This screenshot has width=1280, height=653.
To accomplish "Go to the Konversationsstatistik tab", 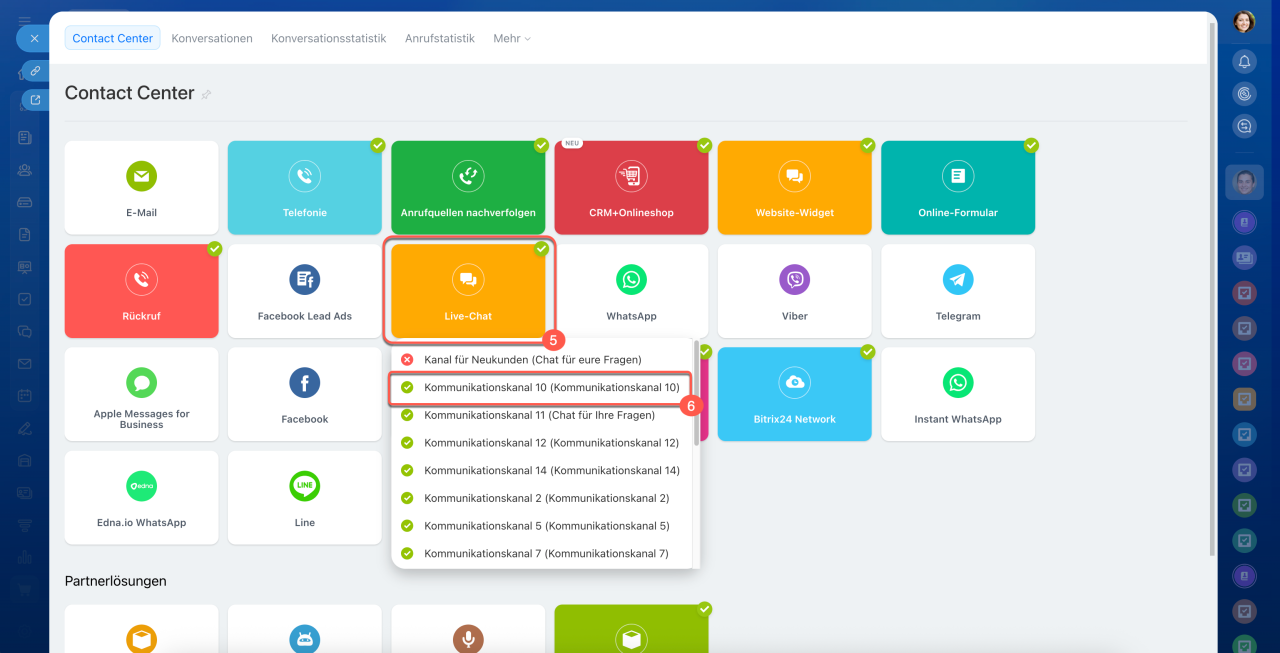I will 328,38.
